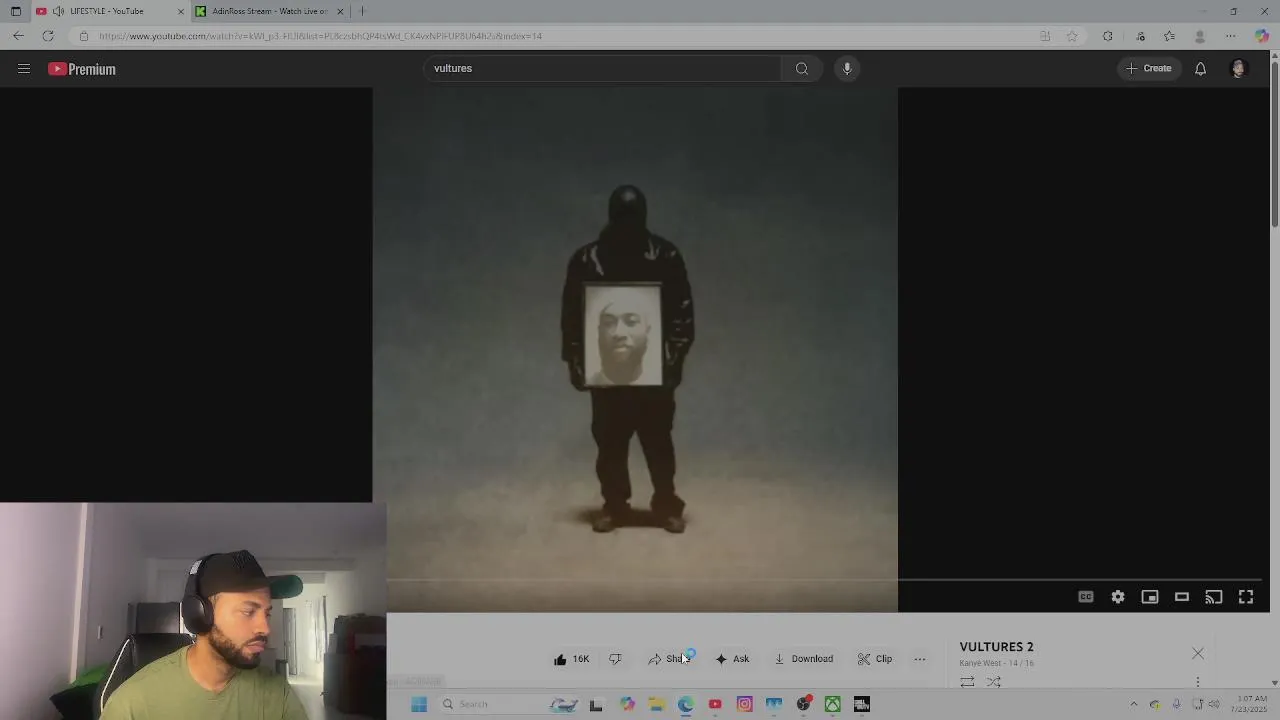Image resolution: width=1280 pixels, height=720 pixels.
Task: Open the taskbar clock and date
Action: pos(1252,704)
